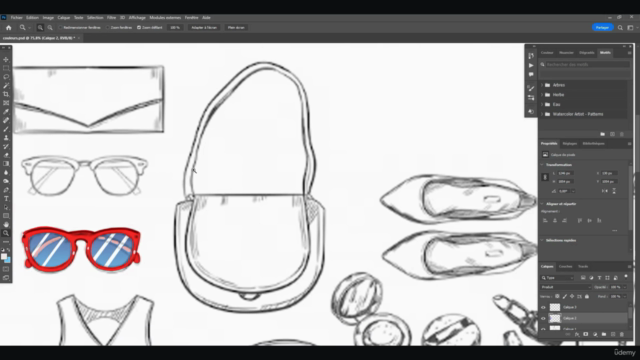Toggle lock transparent pixels icon
The width and height of the screenshot is (640, 360).
[557, 296]
